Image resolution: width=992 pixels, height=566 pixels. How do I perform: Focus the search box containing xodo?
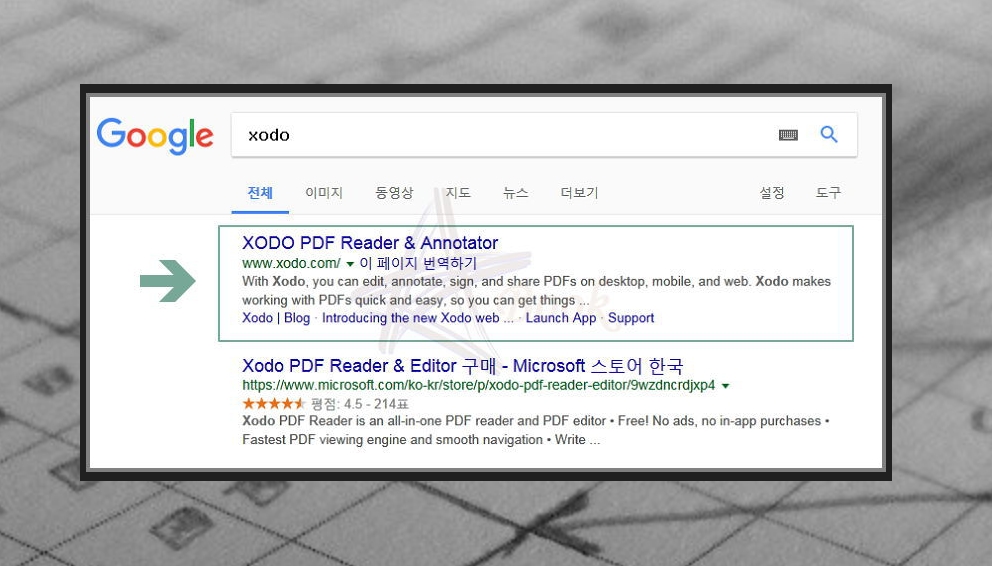point(544,135)
